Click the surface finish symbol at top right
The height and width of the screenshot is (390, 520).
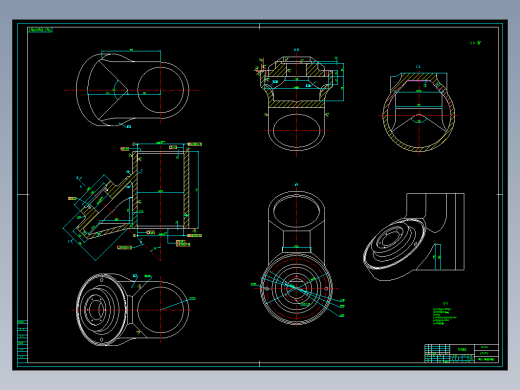click(476, 43)
